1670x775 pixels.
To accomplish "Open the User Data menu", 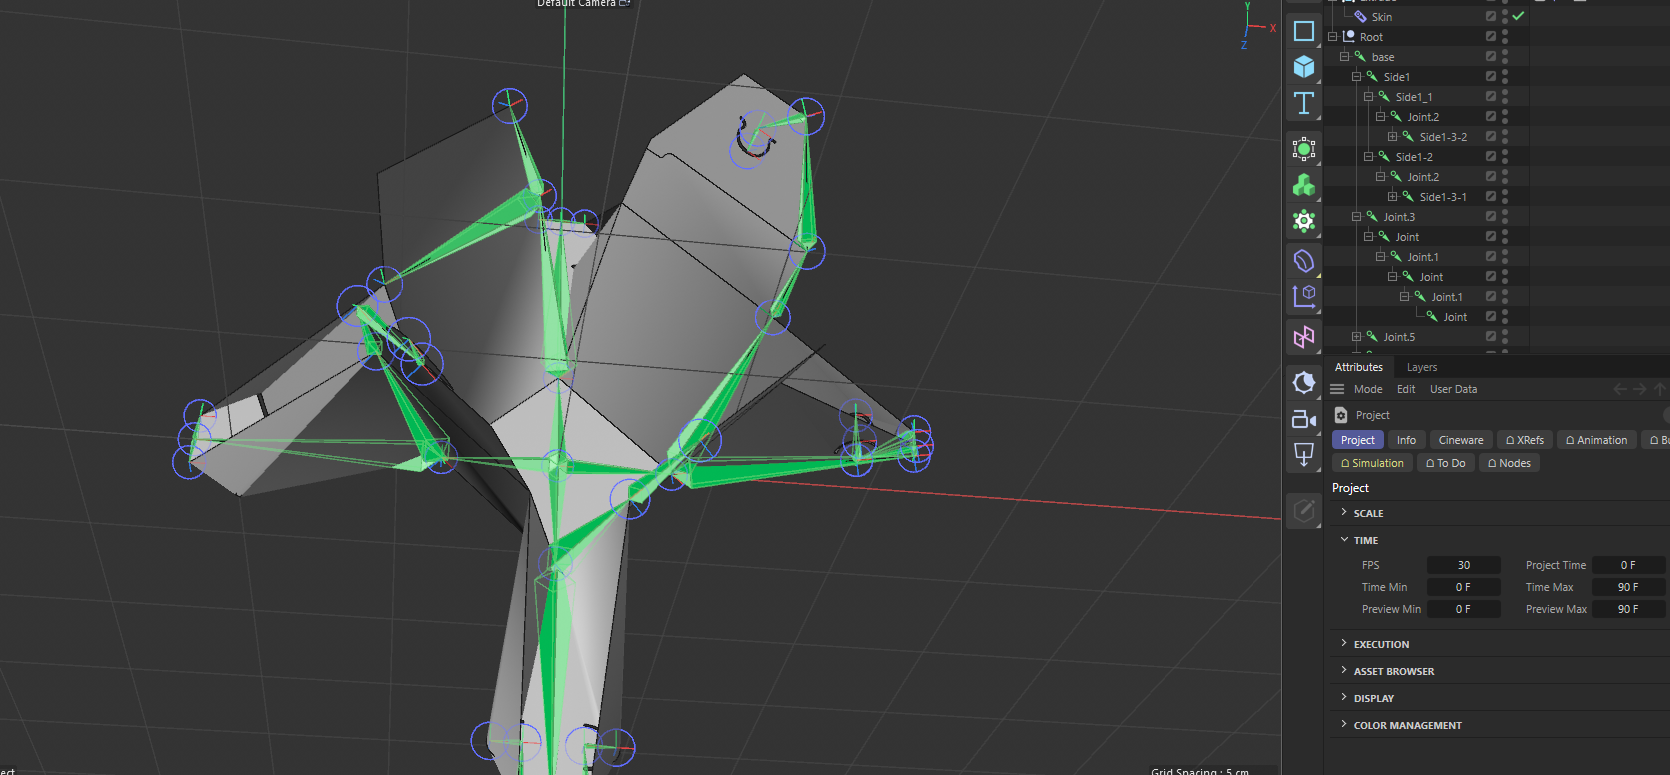I will [1453, 389].
